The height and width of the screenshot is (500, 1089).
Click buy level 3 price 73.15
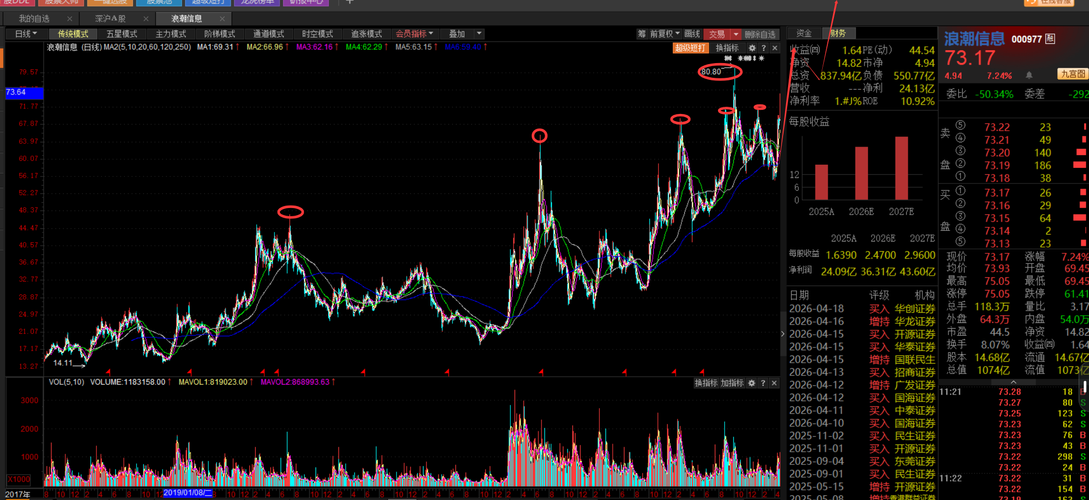(x=997, y=218)
